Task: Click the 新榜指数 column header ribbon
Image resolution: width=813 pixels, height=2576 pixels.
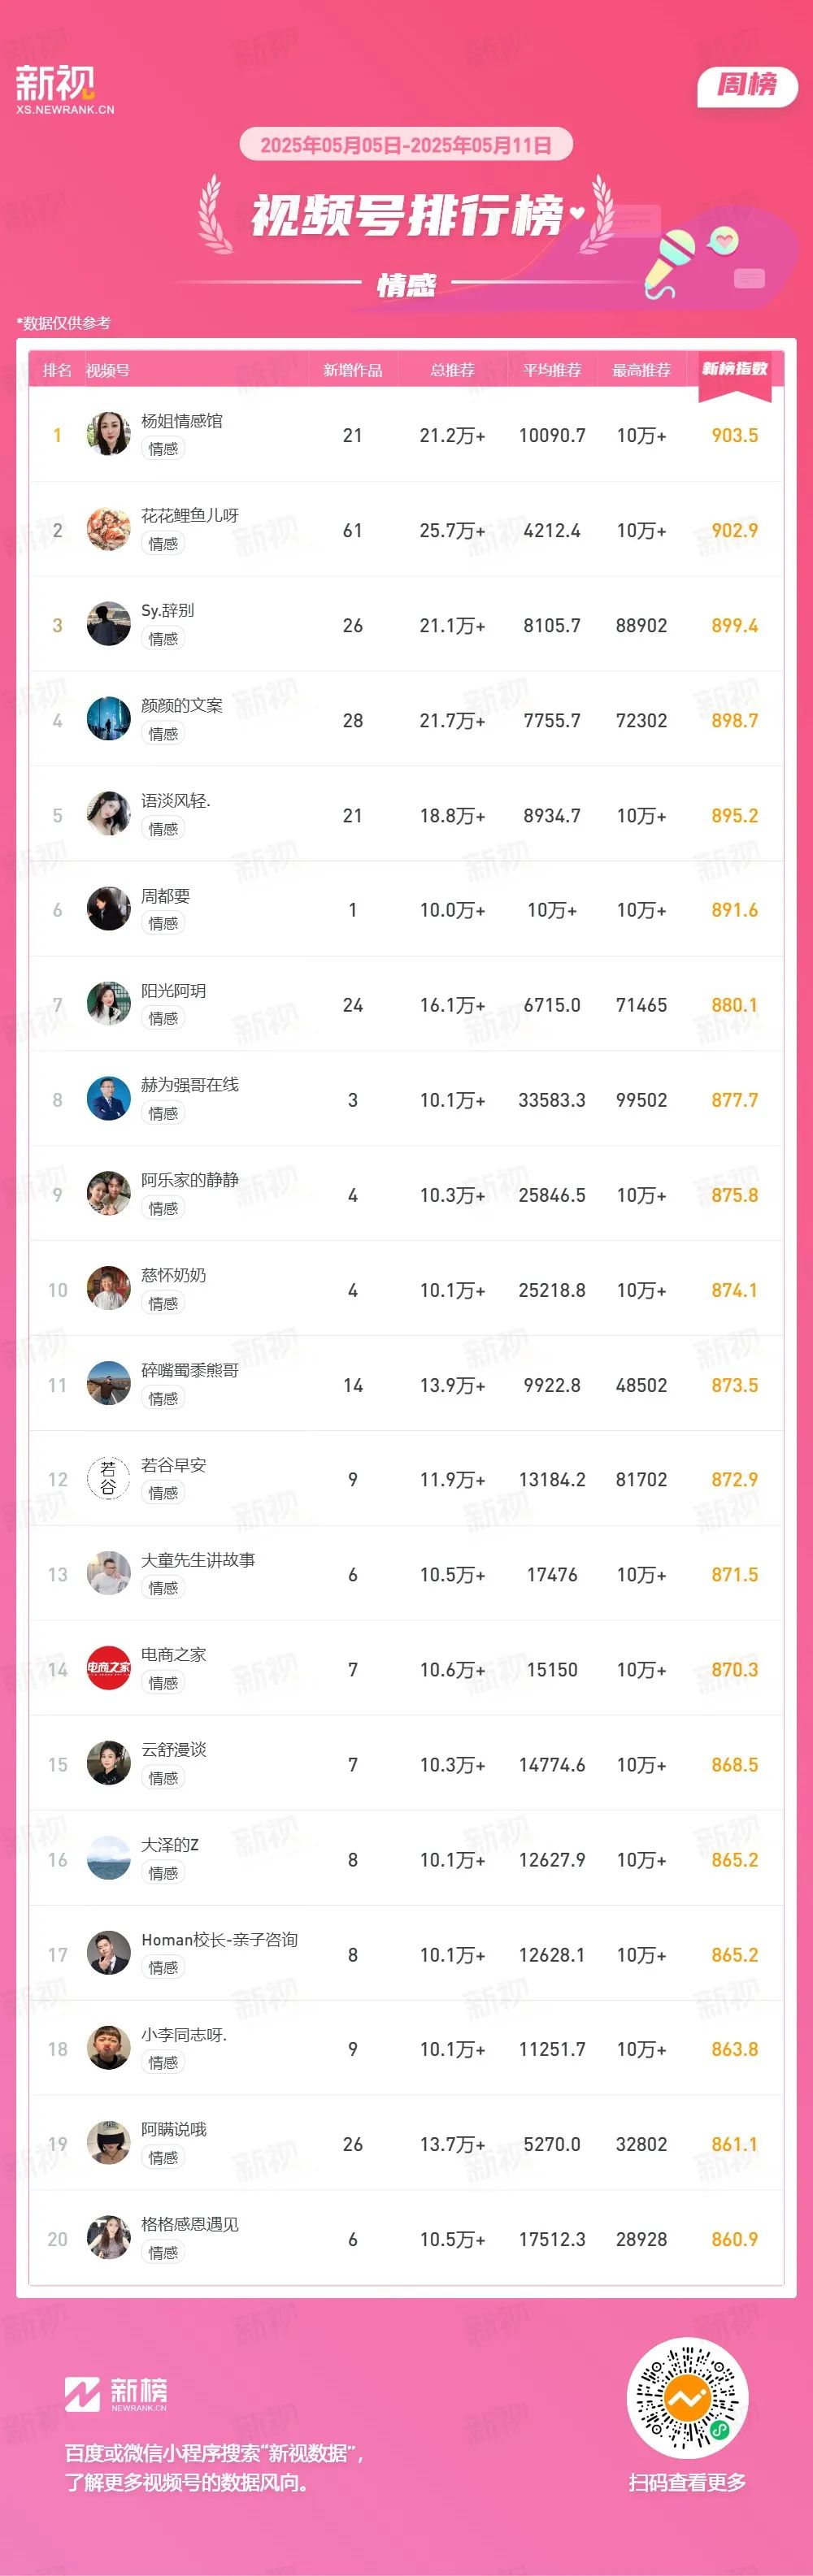Action: click(x=735, y=374)
